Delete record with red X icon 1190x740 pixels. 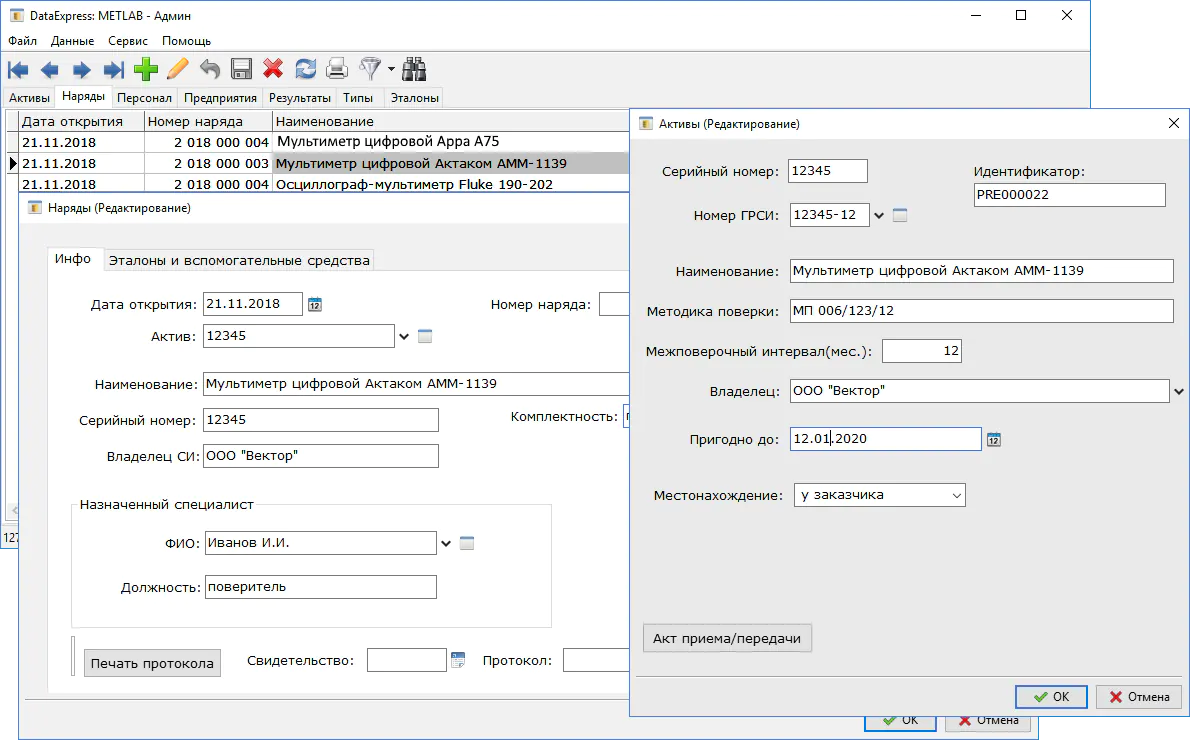(273, 69)
